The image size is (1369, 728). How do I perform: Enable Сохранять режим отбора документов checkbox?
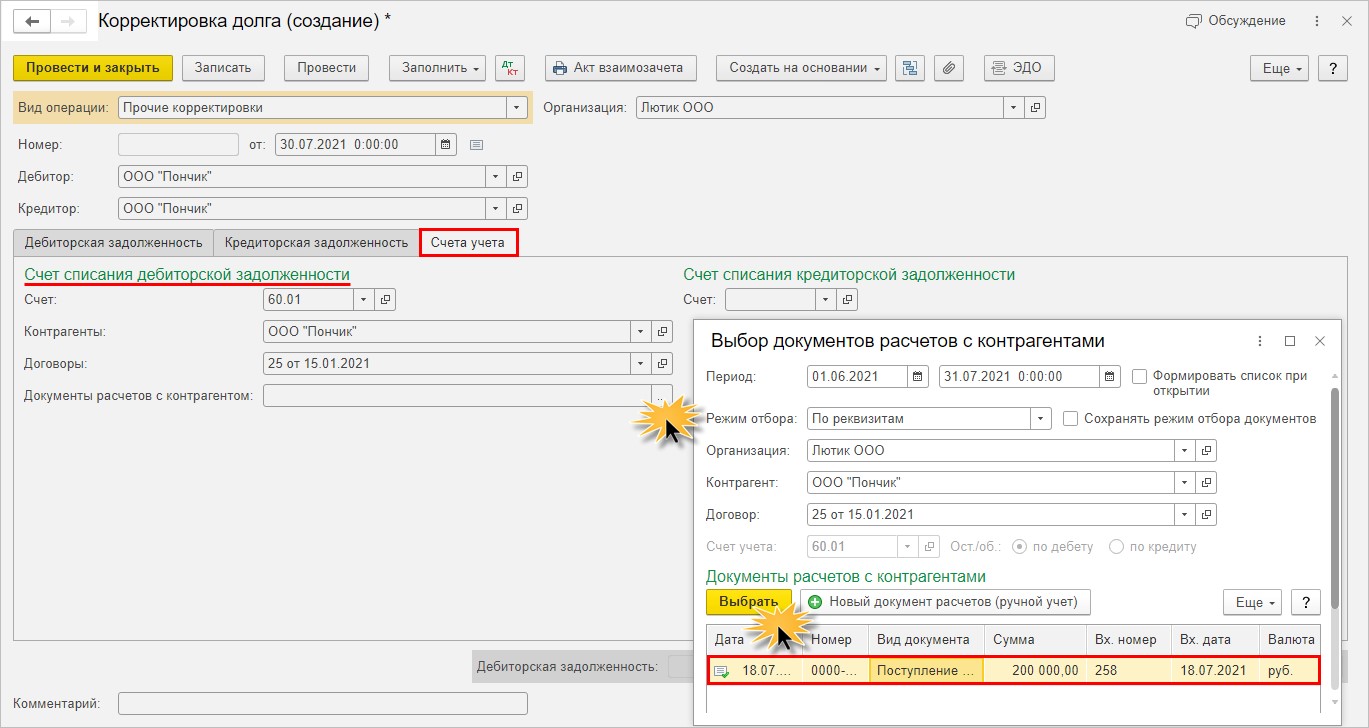pos(1070,419)
